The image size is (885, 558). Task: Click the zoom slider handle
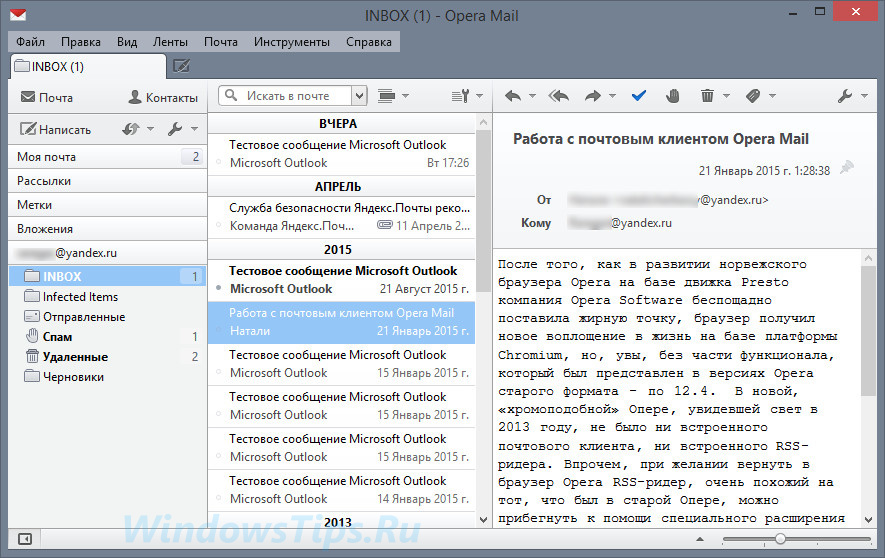click(780, 539)
